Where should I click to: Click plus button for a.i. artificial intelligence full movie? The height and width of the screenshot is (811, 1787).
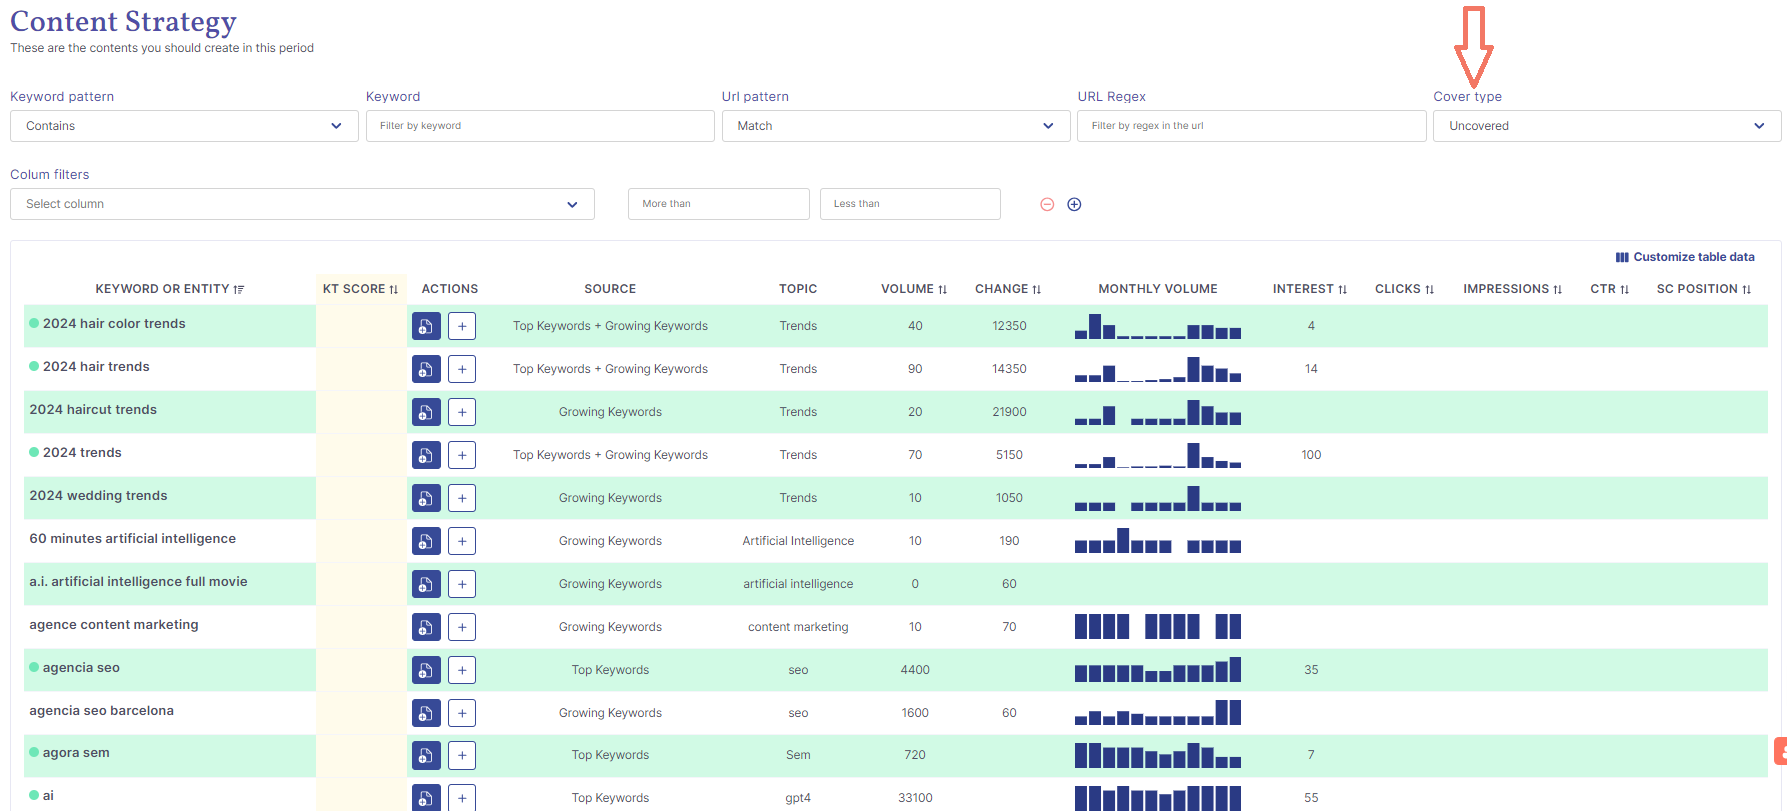462,584
